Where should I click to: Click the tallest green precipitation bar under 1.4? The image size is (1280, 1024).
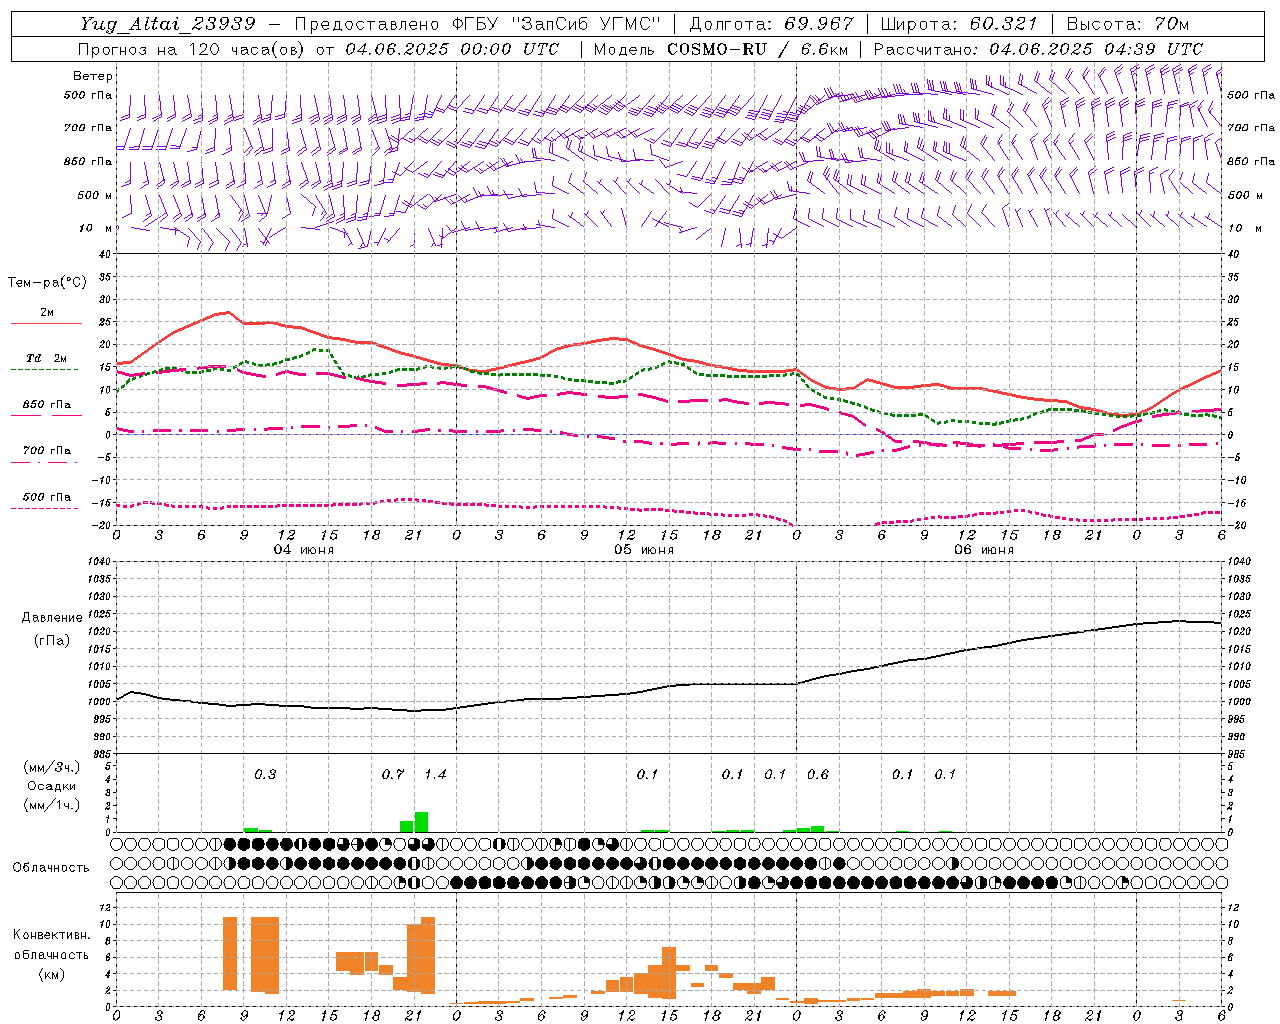point(421,822)
